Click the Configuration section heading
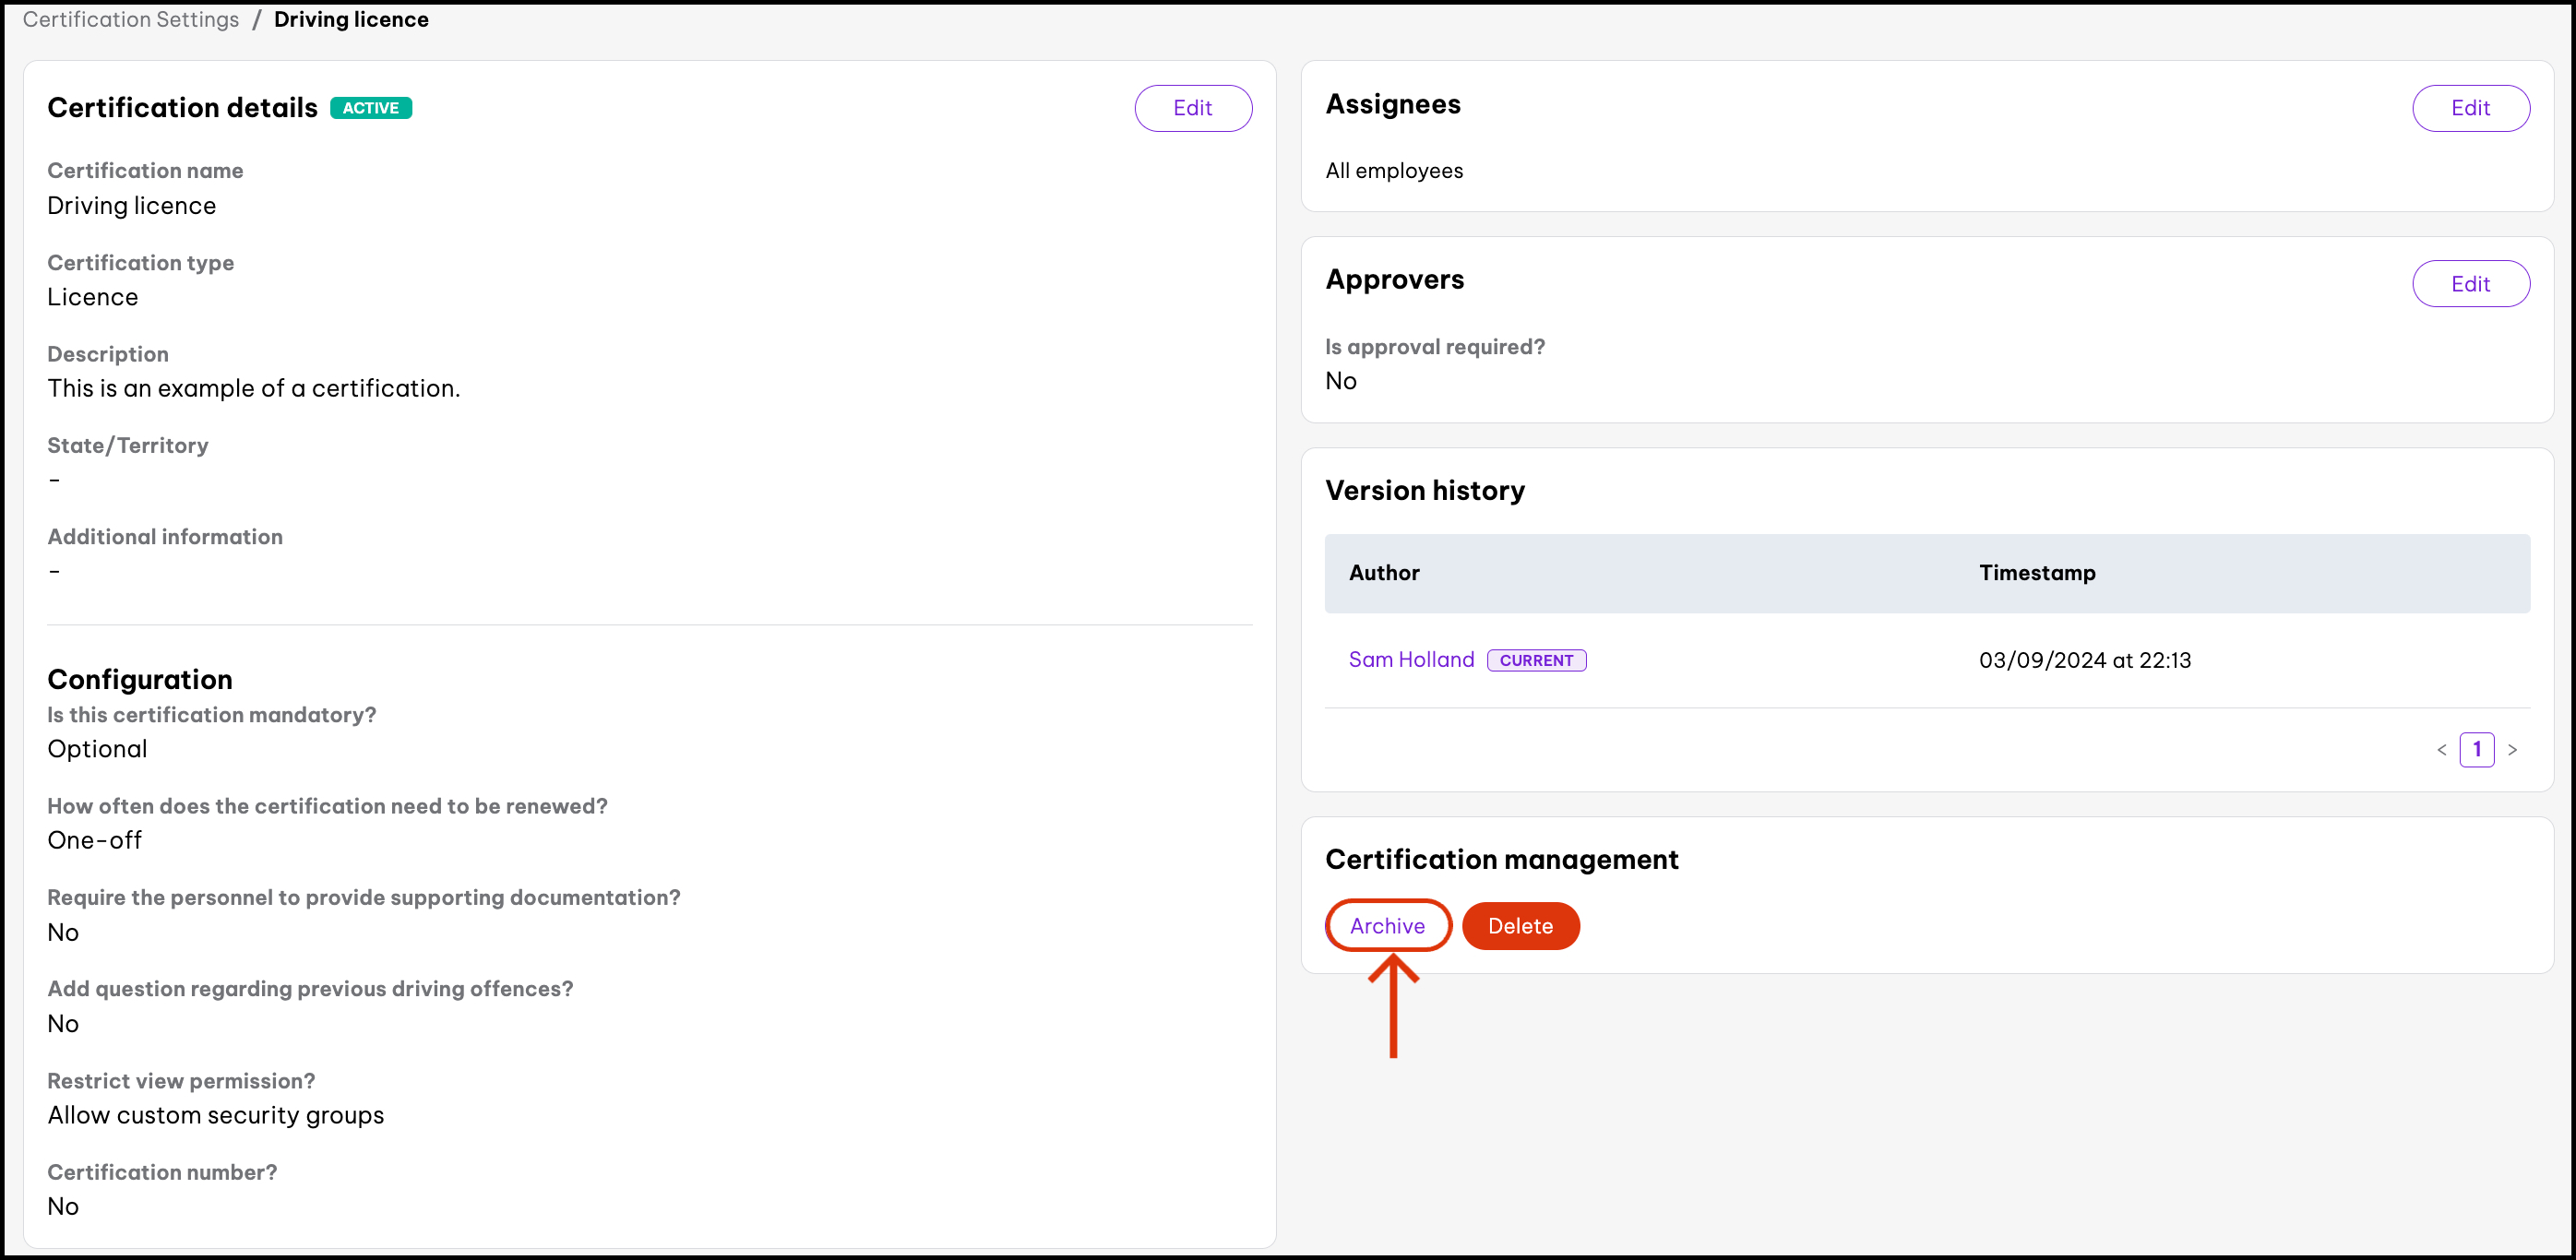 [x=140, y=680]
